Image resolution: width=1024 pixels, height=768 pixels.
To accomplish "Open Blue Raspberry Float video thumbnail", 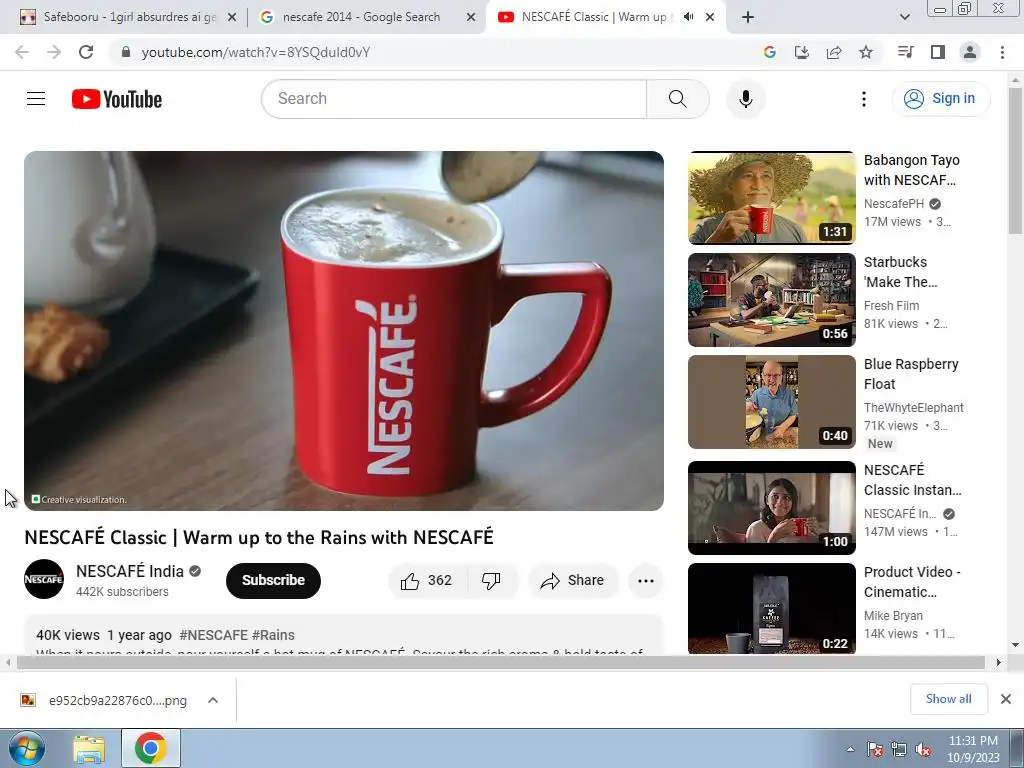I will tap(771, 402).
